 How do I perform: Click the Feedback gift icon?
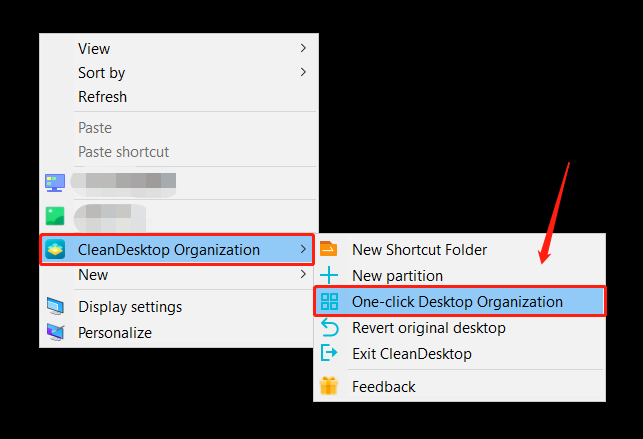click(x=329, y=386)
